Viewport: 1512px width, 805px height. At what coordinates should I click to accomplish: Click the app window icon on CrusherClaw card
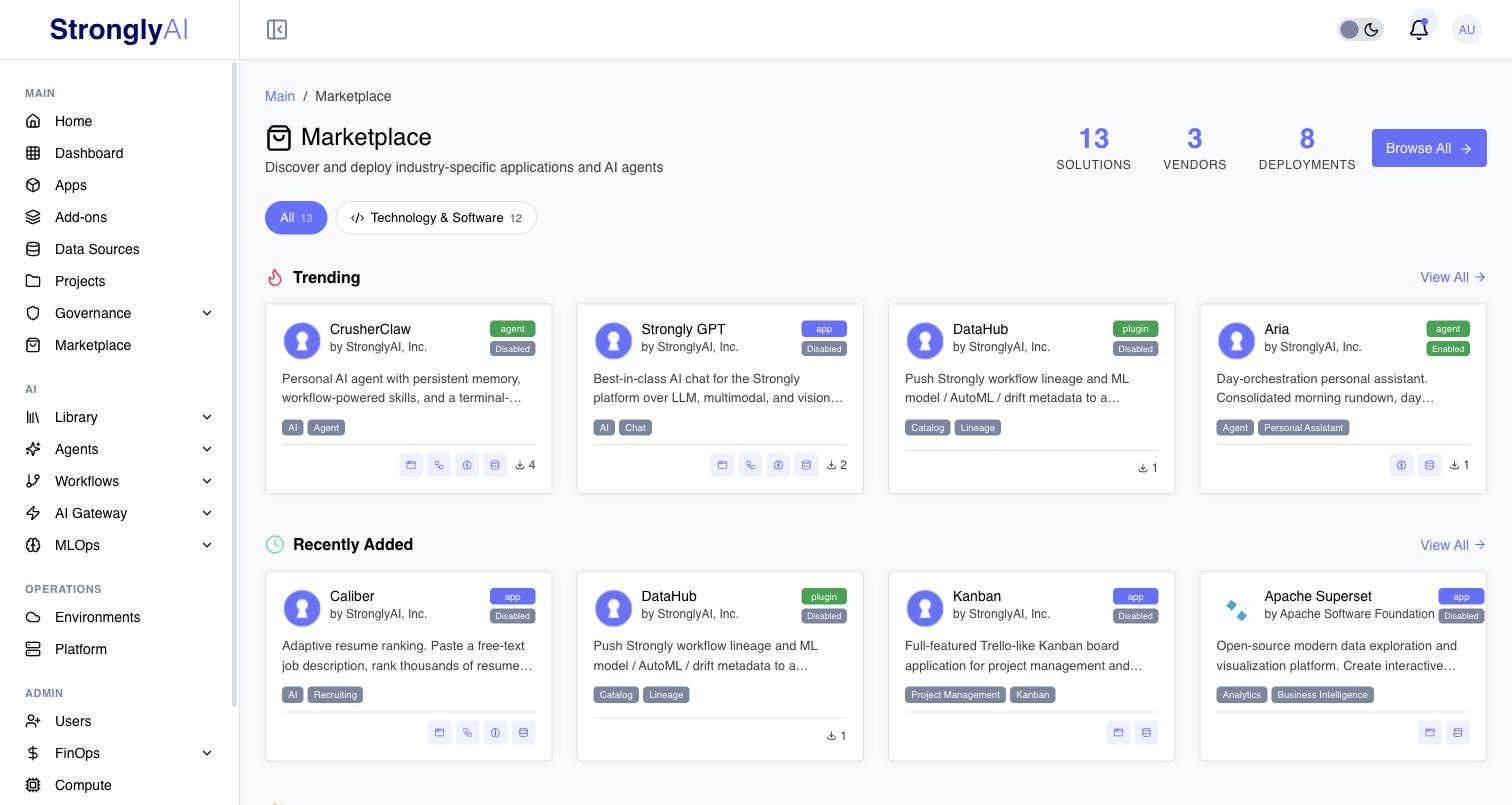coord(411,465)
